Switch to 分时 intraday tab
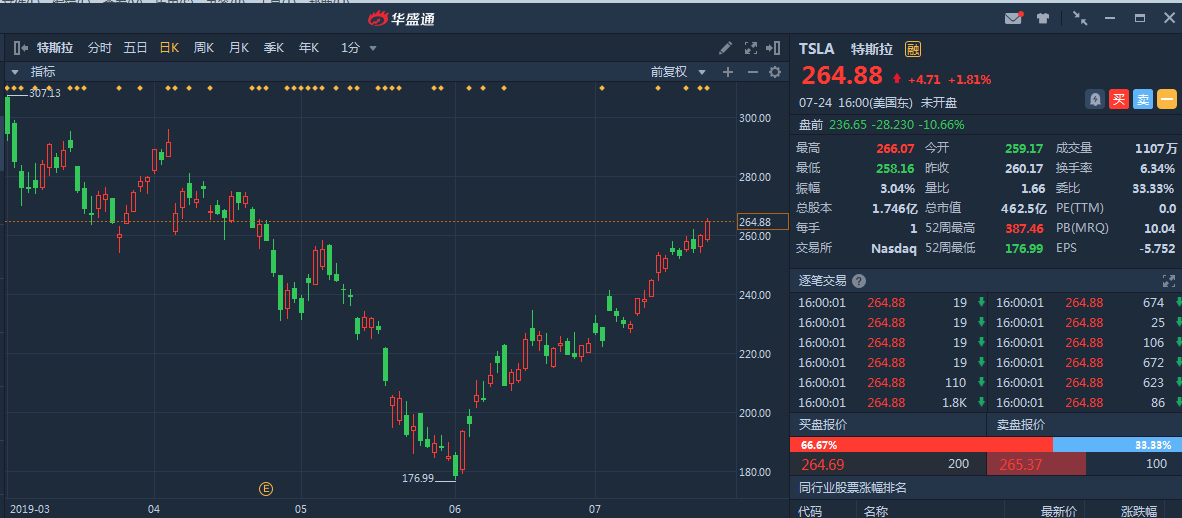1182x518 pixels. 100,47
